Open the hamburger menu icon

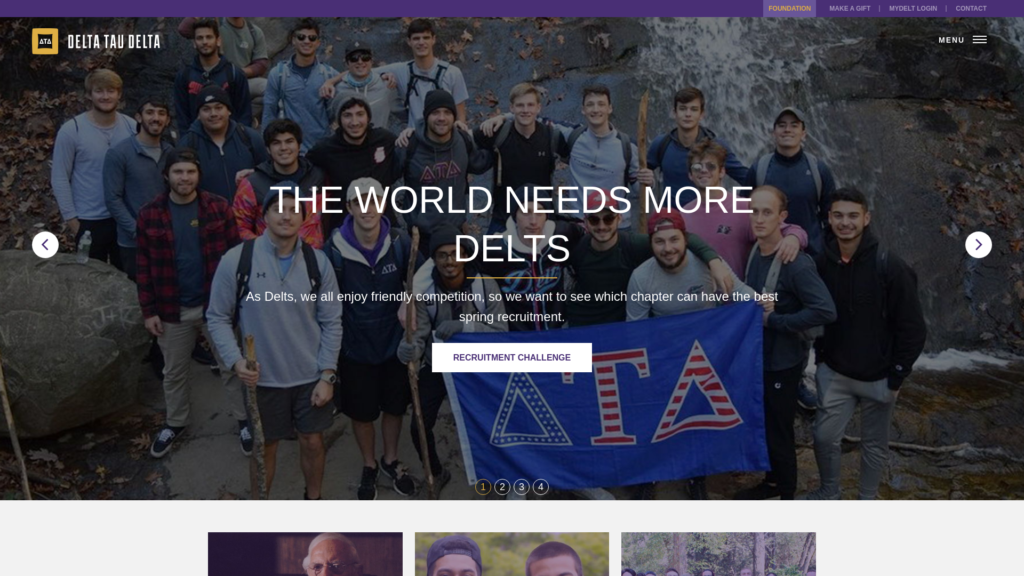point(980,40)
